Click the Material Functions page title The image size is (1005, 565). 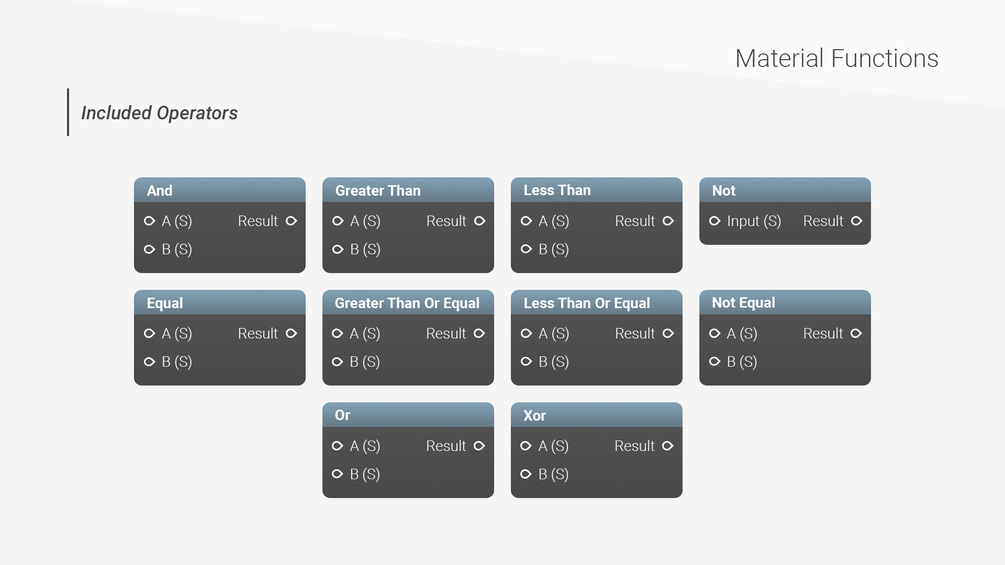click(836, 59)
